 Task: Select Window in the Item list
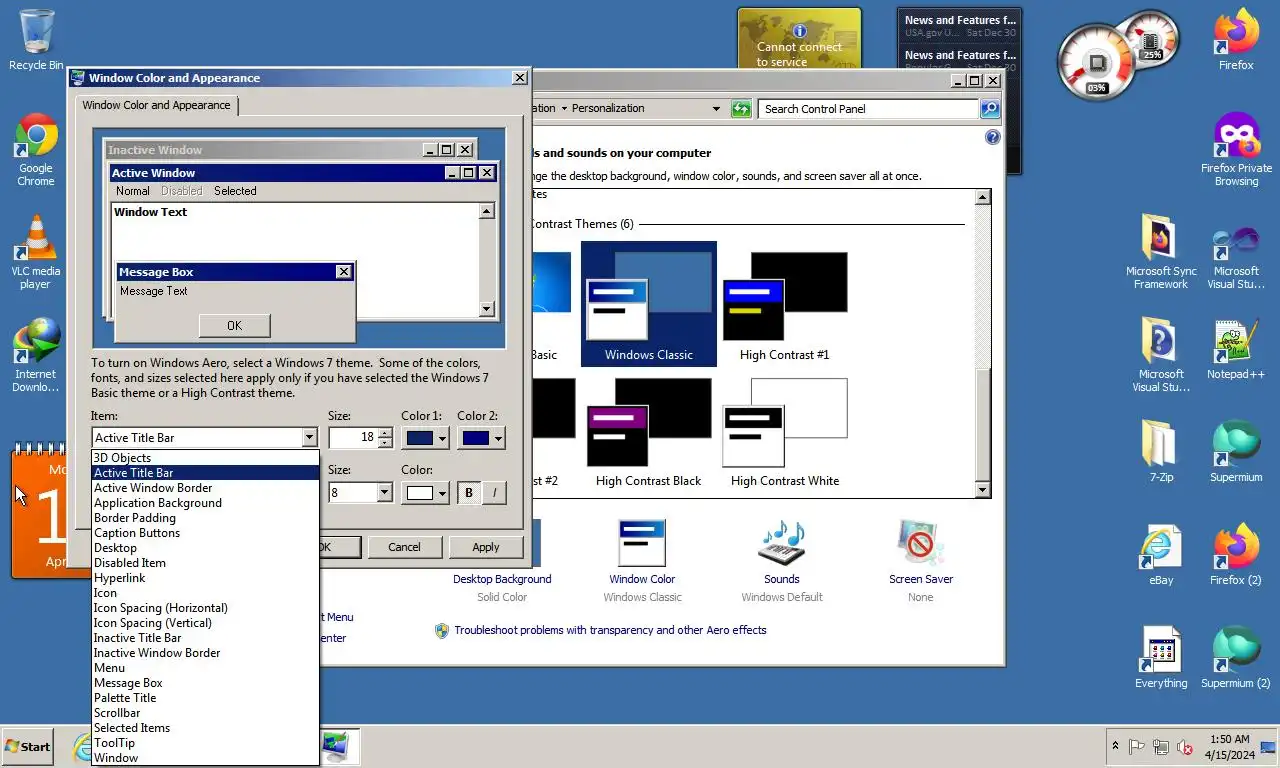pos(205,758)
